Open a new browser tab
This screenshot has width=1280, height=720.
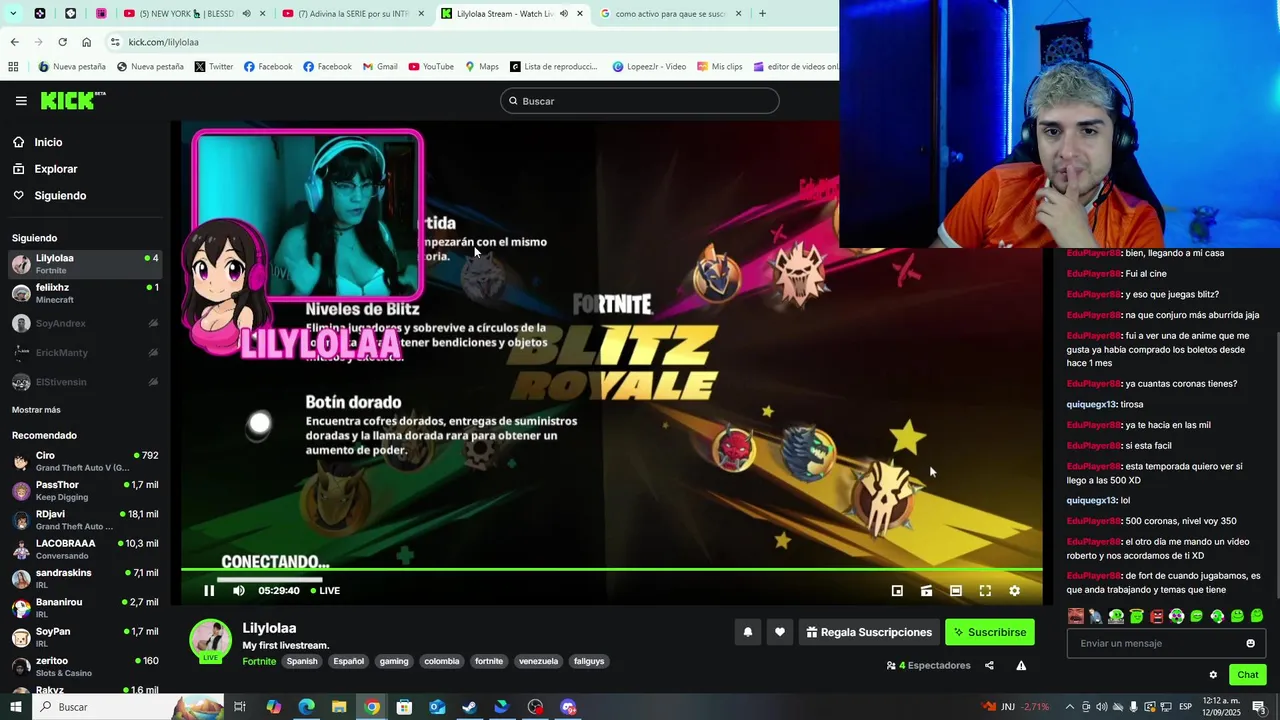pos(762,14)
